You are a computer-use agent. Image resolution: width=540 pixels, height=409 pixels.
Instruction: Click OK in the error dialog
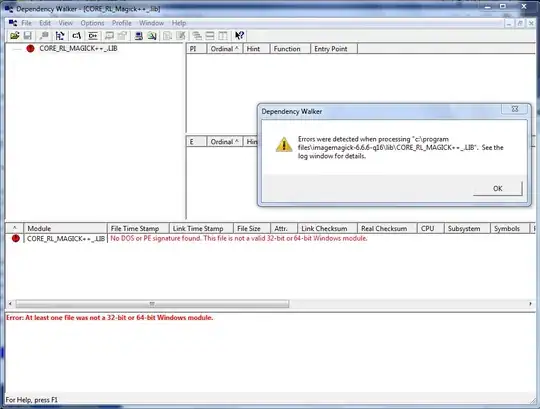pos(497,188)
